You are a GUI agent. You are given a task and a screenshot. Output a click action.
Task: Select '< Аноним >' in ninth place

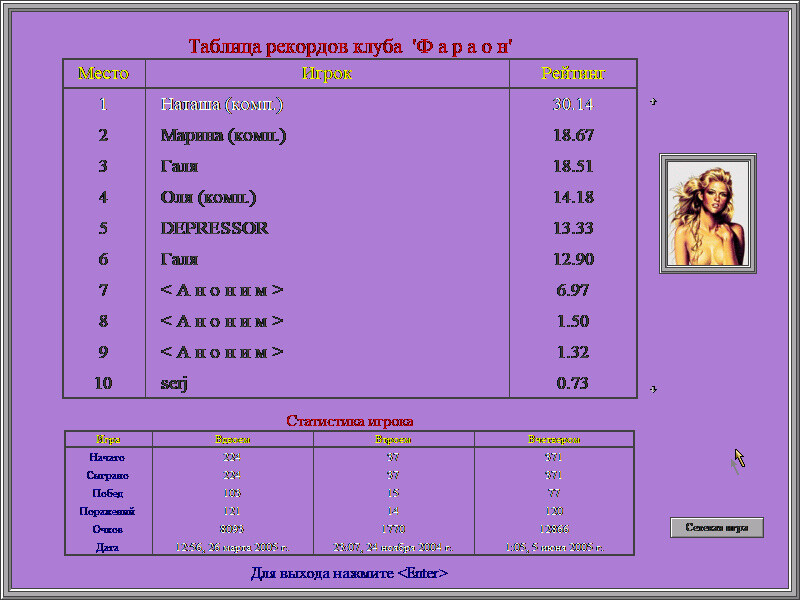(x=222, y=353)
